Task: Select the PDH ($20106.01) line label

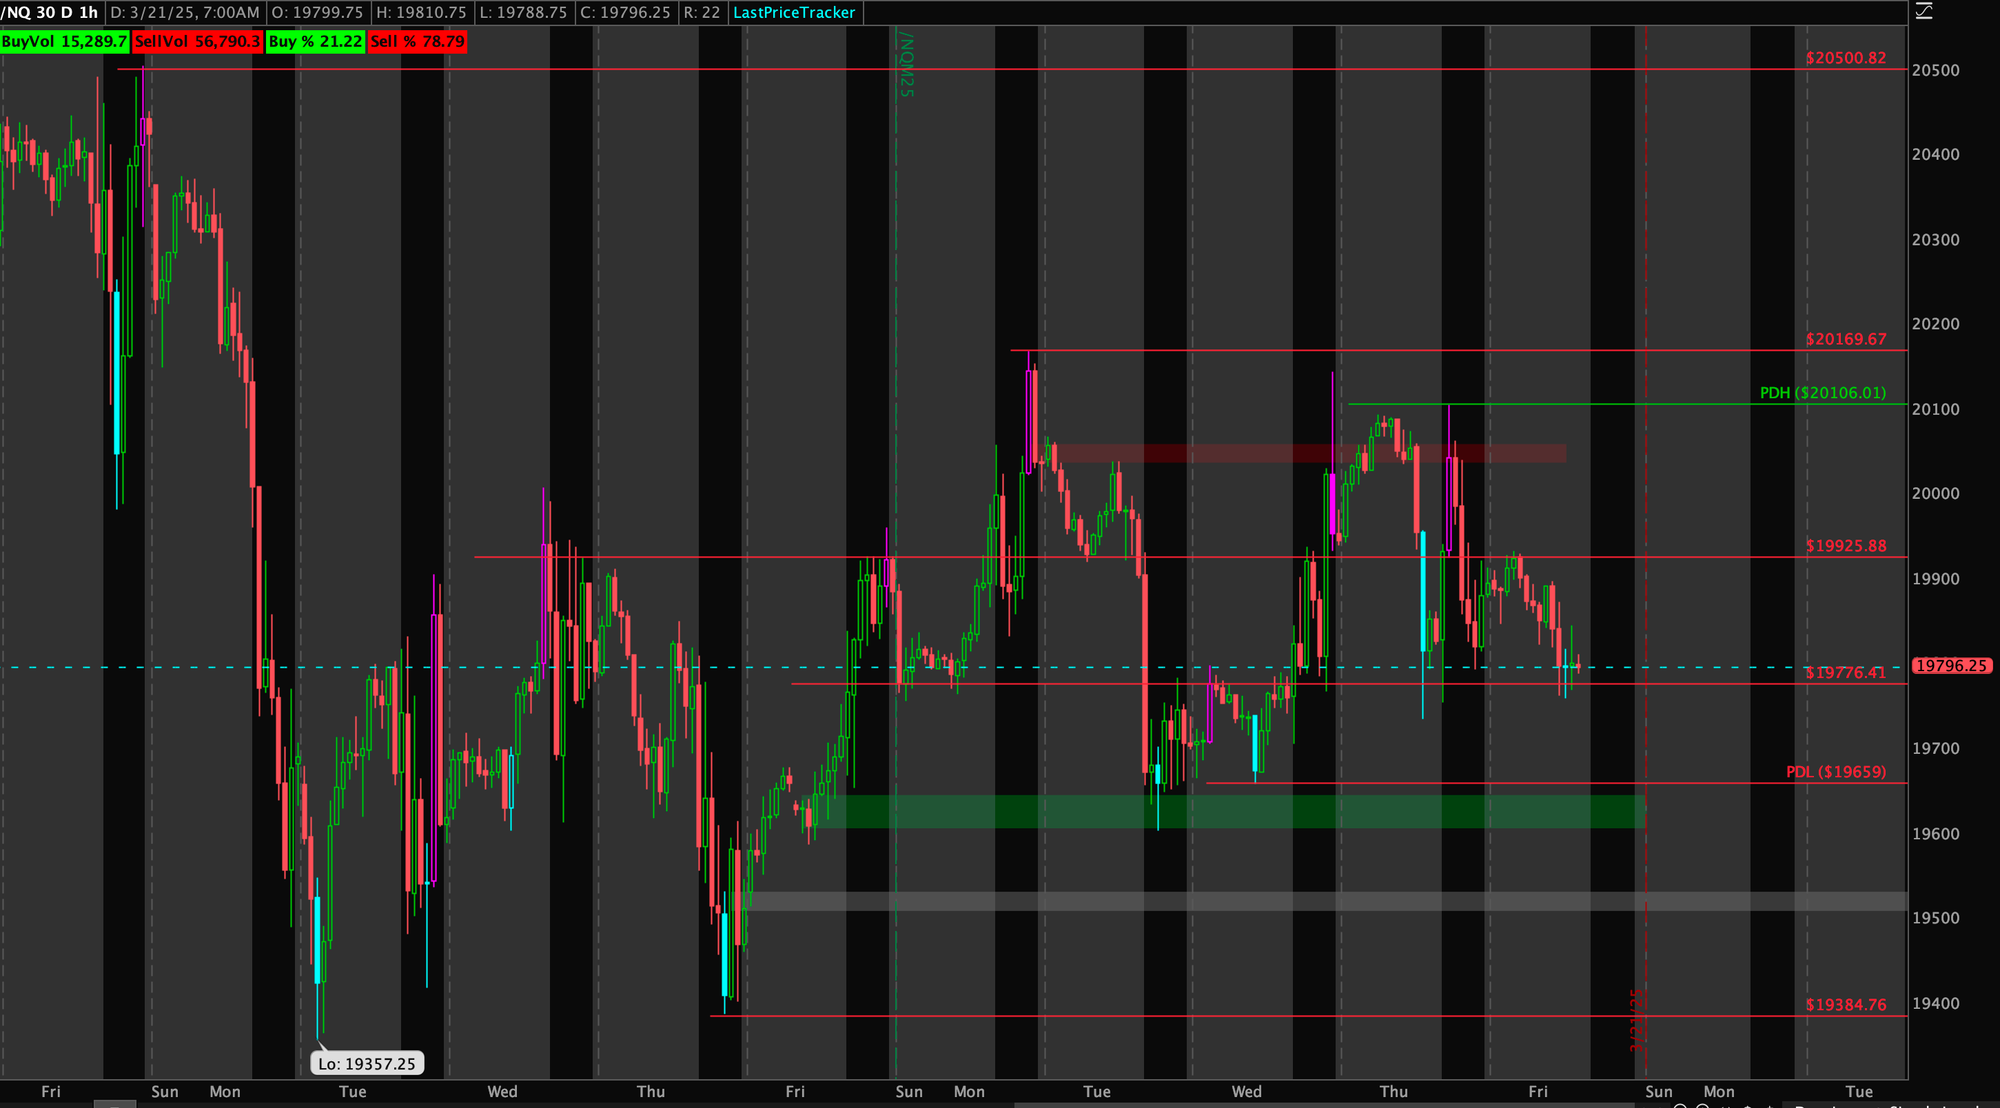Action: point(1822,393)
